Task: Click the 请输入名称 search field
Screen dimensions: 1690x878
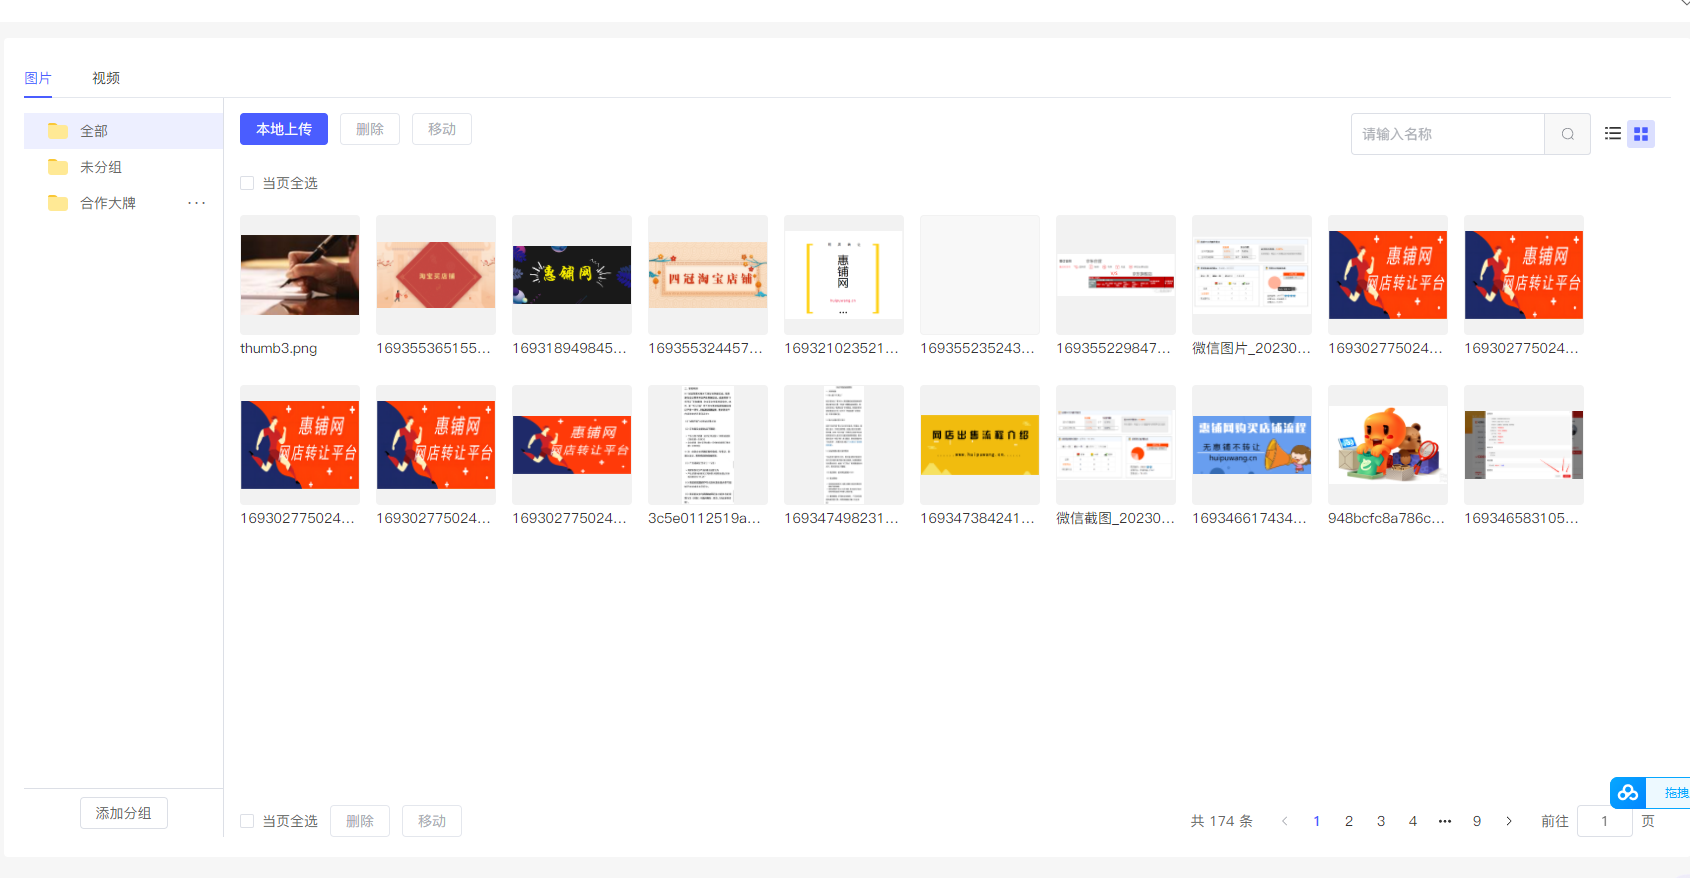Action: click(1447, 134)
